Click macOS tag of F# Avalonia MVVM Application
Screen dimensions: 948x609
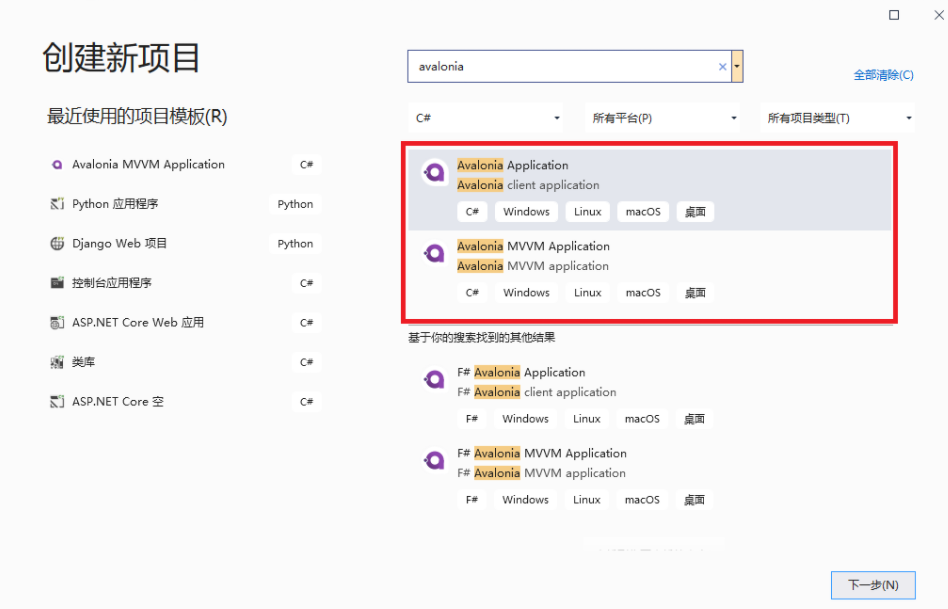click(x=642, y=500)
